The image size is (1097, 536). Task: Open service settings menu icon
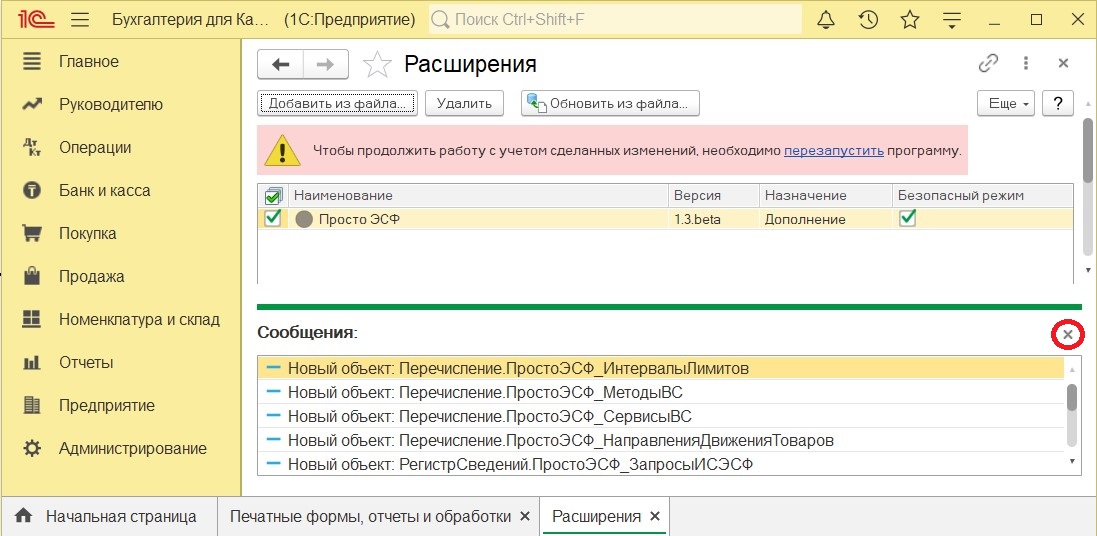951,20
